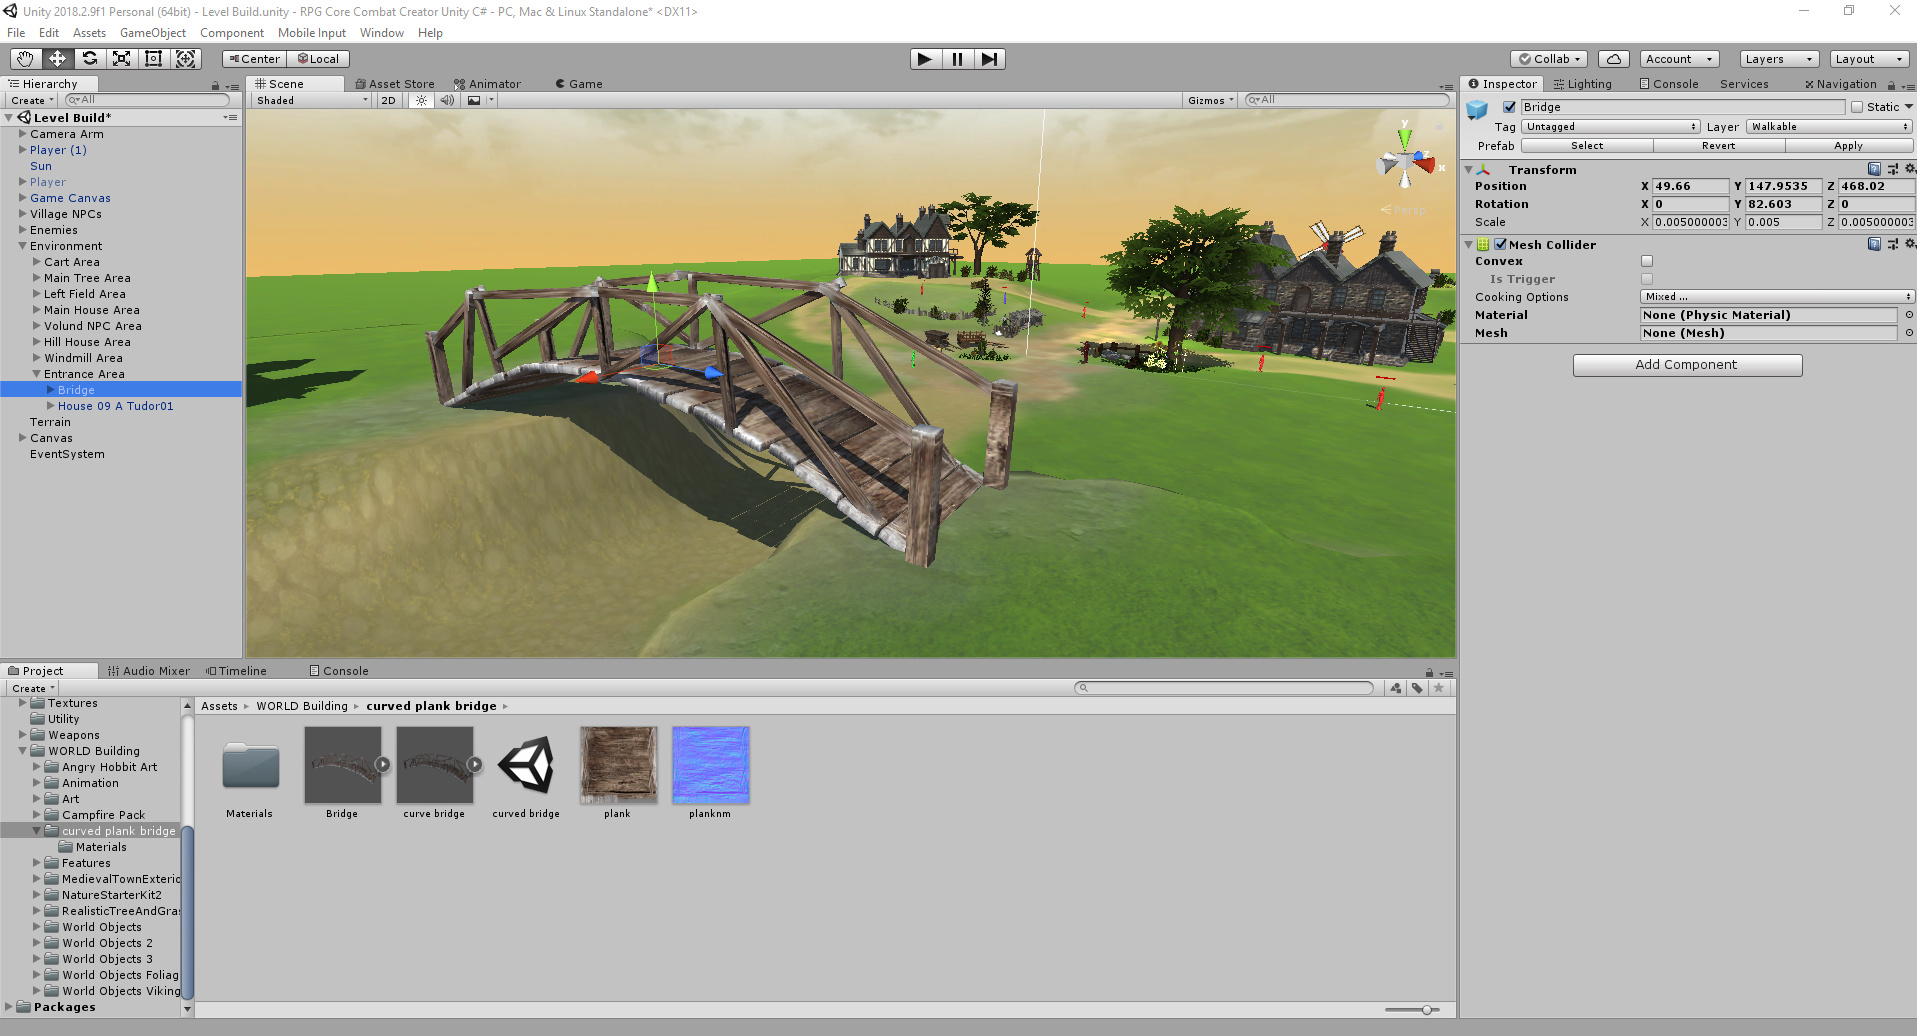Toggle the Is Trigger checkbox
Viewport: 1917px width, 1036px height.
point(1647,279)
